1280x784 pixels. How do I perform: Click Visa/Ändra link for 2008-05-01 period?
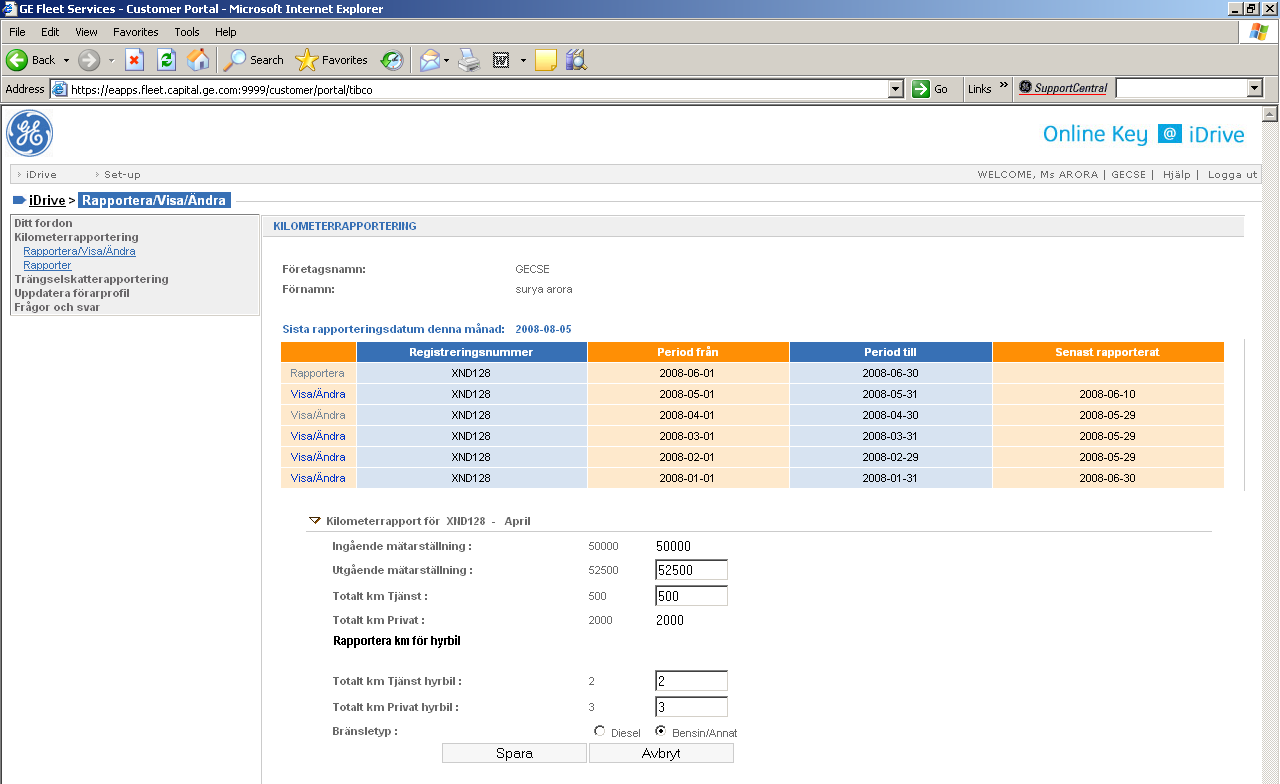click(x=318, y=394)
